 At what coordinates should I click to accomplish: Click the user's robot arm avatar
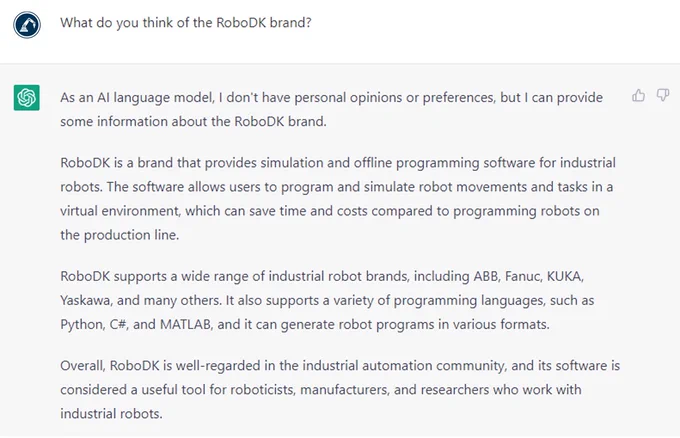pyautogui.click(x=26, y=25)
